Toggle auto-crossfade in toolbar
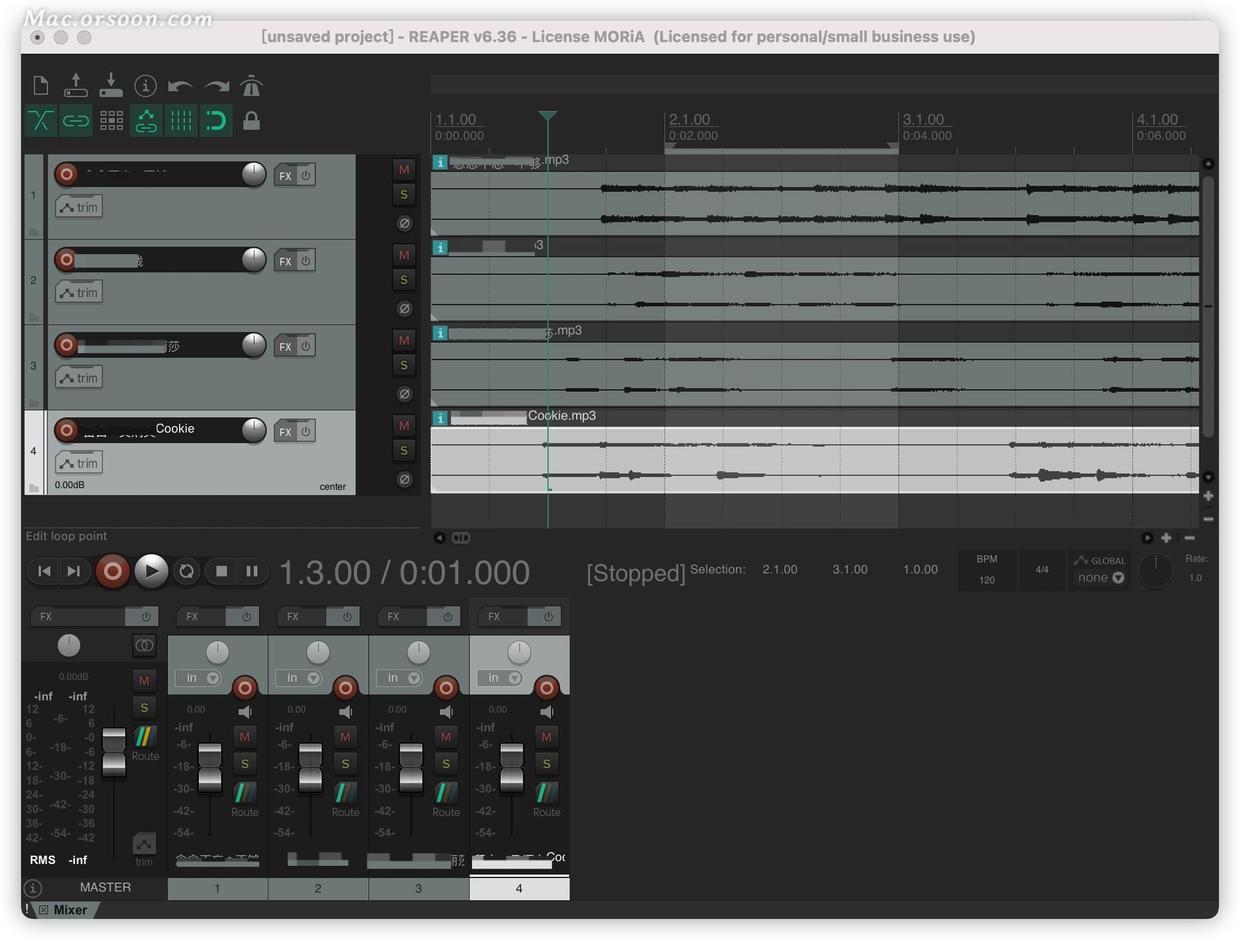 (41, 121)
